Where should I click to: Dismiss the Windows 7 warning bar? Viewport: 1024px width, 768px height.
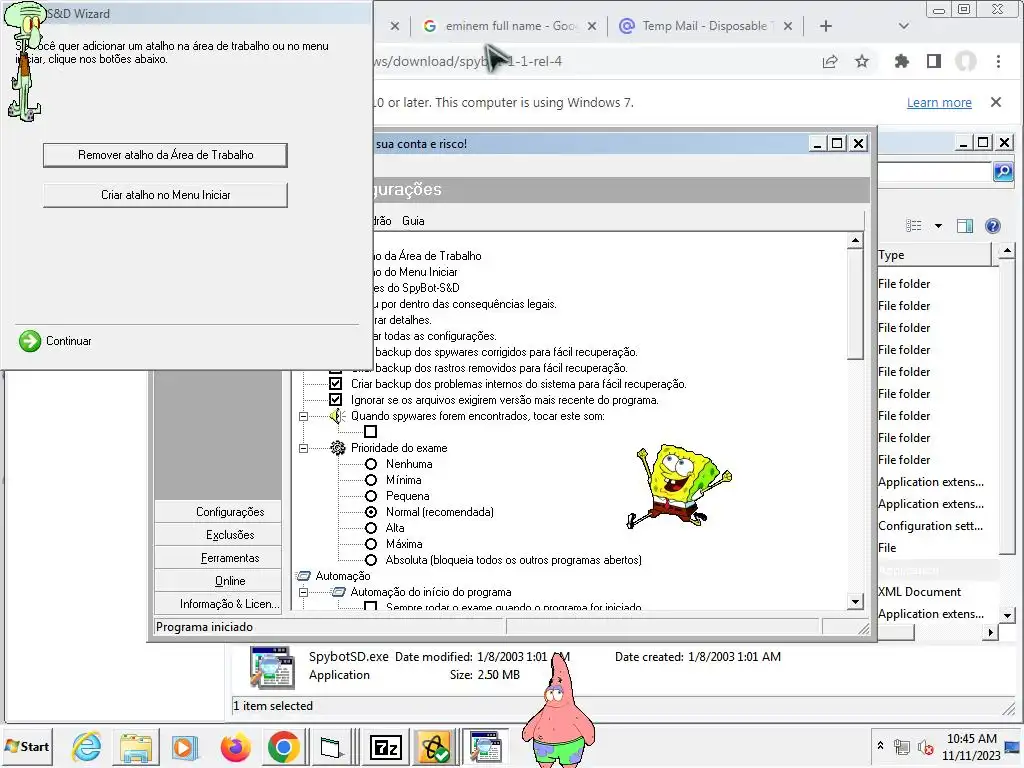[x=996, y=103]
